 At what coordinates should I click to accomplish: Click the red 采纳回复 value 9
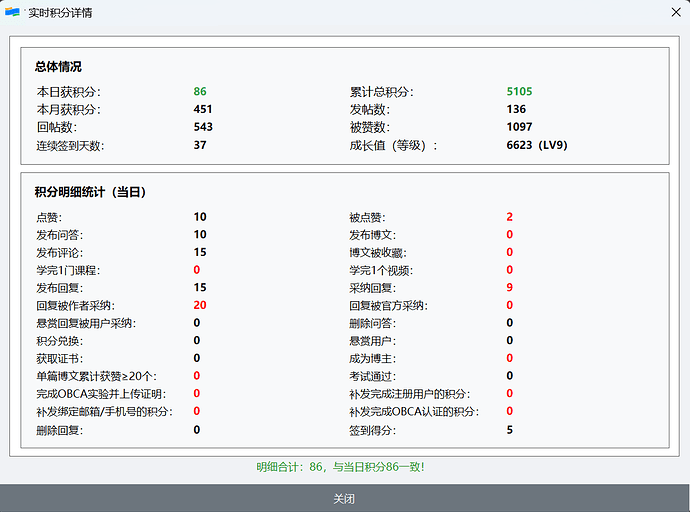coord(509,287)
